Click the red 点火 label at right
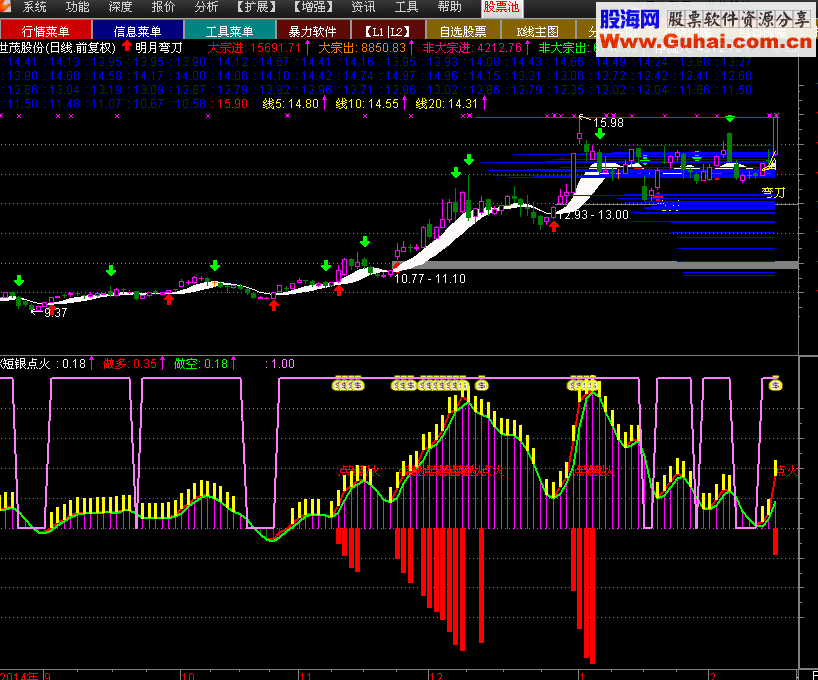 click(787, 471)
